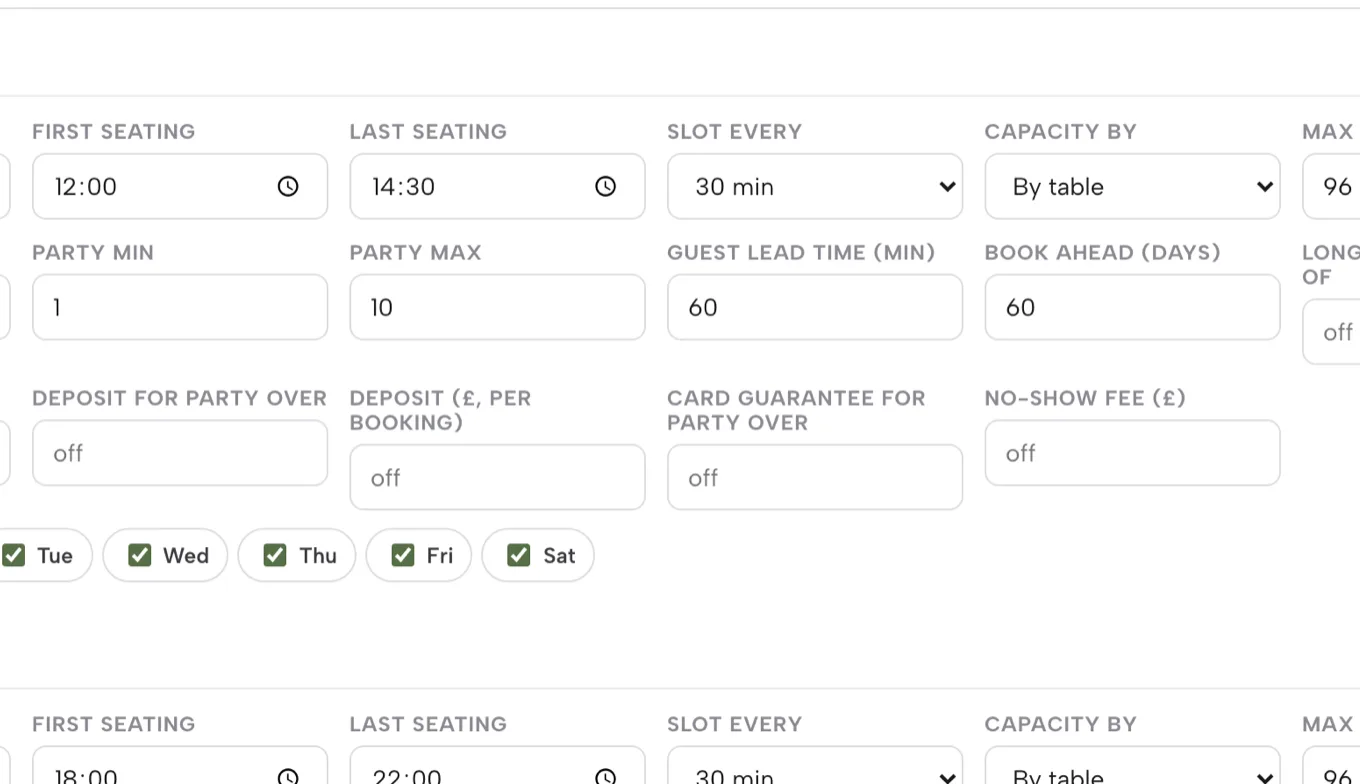1360x784 pixels.
Task: Toggle the Tue day checkbox
Action: (x=13, y=555)
